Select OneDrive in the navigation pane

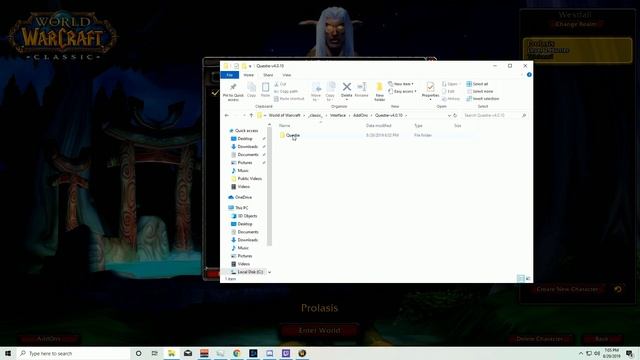point(240,197)
